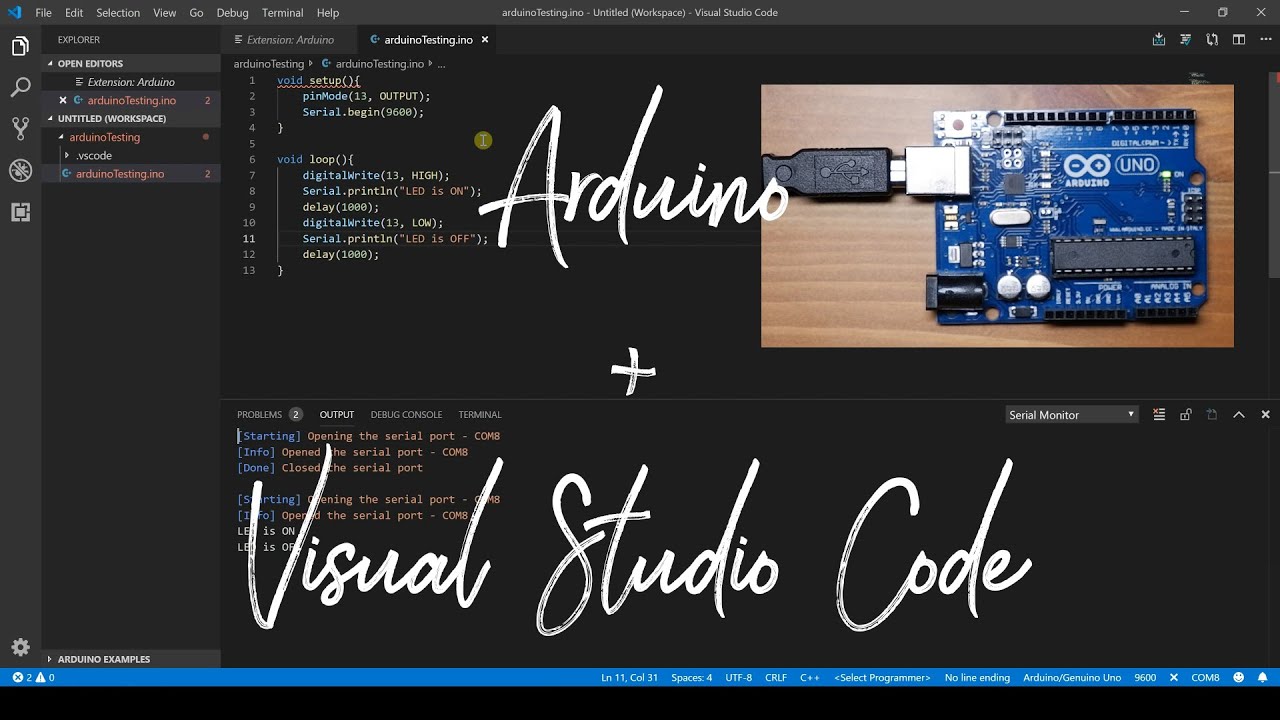Open the Source Control view
The height and width of the screenshot is (720, 1280).
point(20,129)
